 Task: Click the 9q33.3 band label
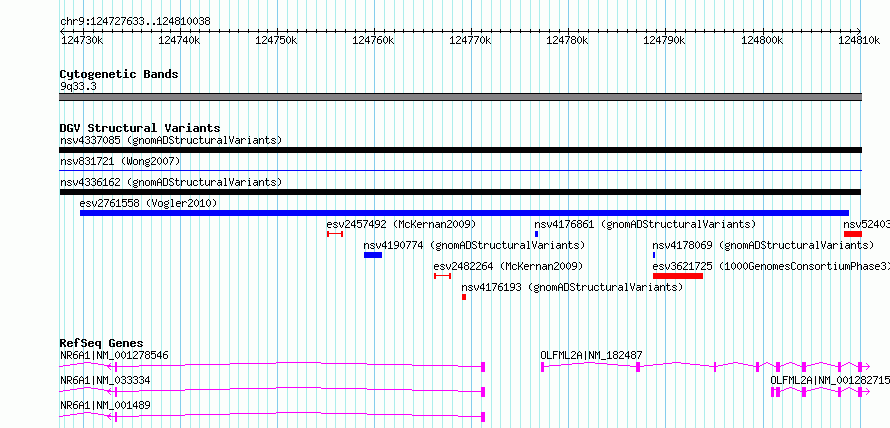pos(78,86)
